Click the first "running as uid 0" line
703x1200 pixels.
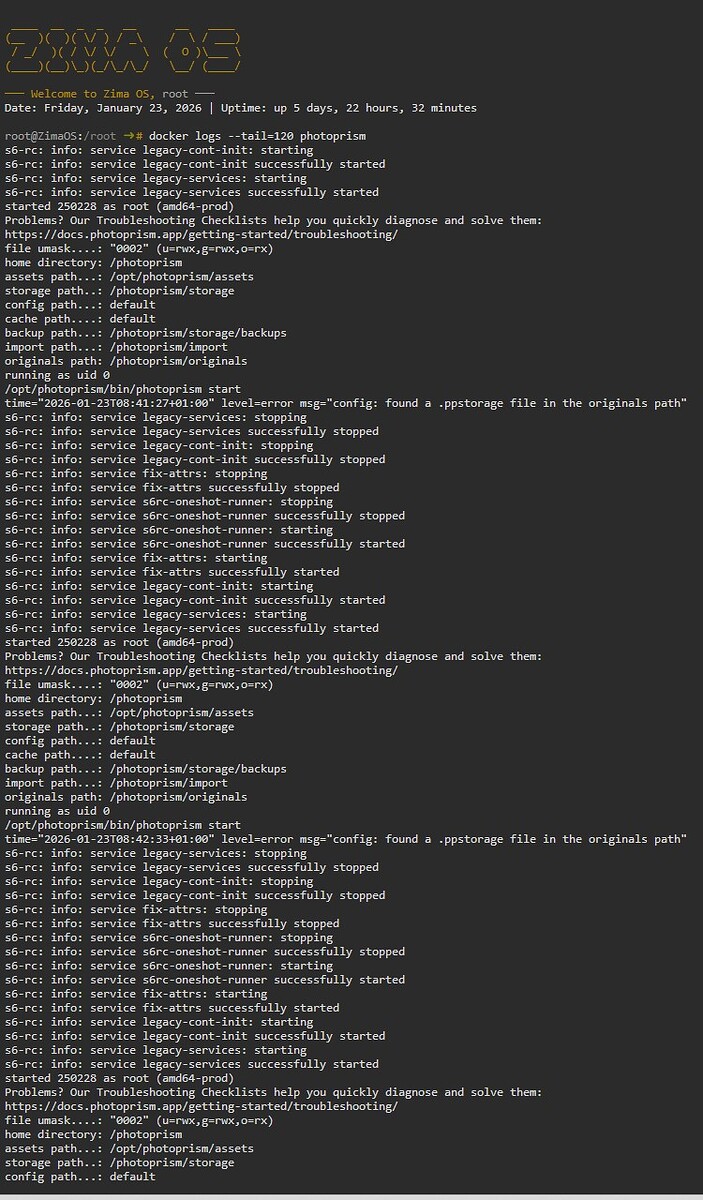(57, 375)
